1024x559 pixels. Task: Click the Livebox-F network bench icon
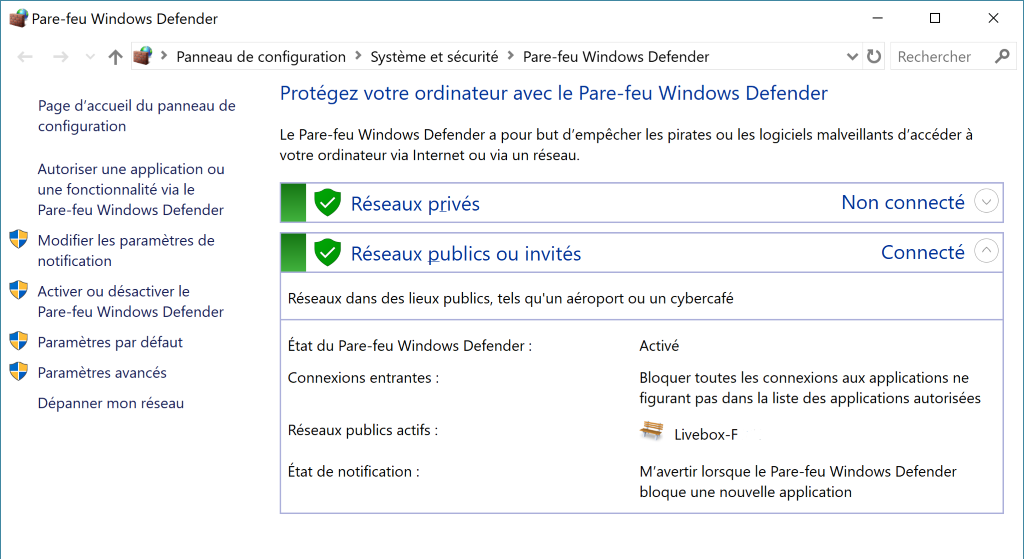point(651,431)
